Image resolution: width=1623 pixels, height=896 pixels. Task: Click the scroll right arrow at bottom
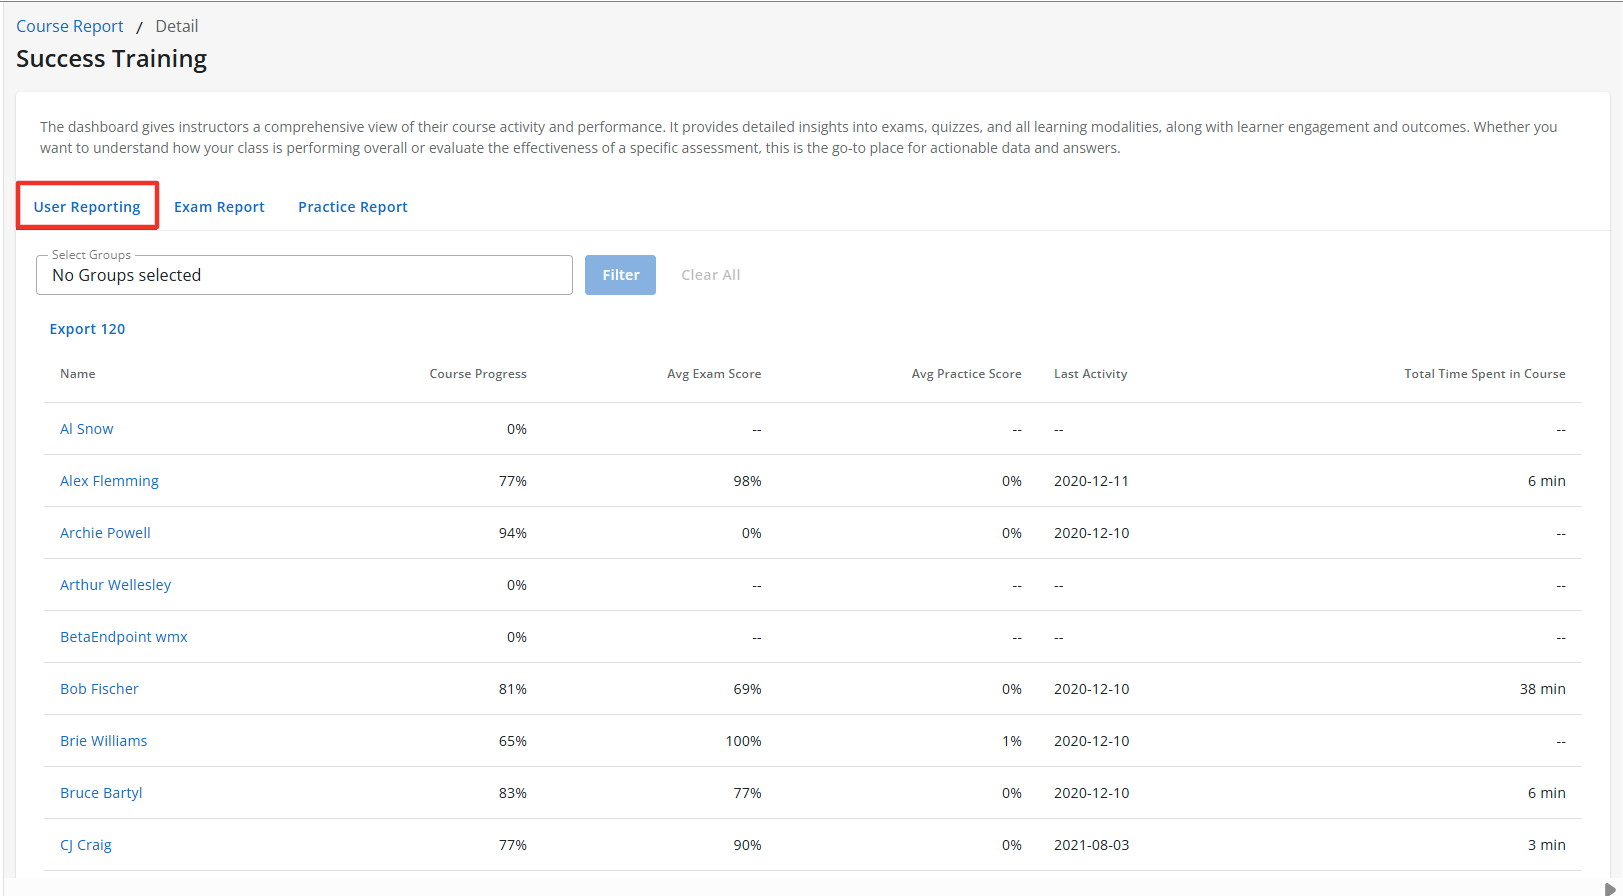click(1609, 889)
